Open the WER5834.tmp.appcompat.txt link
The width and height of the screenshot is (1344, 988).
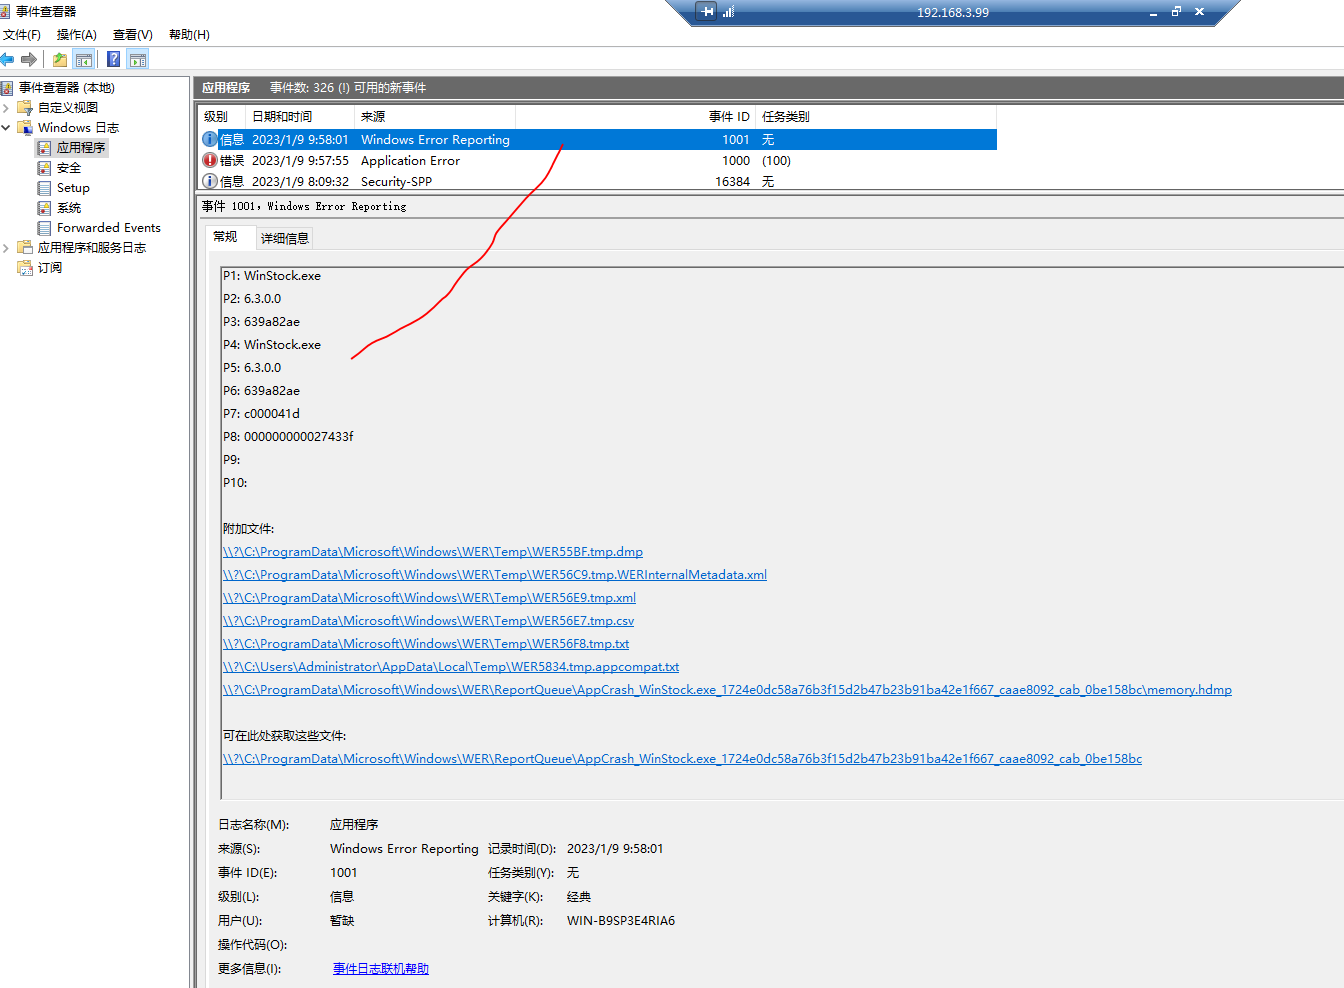point(451,667)
